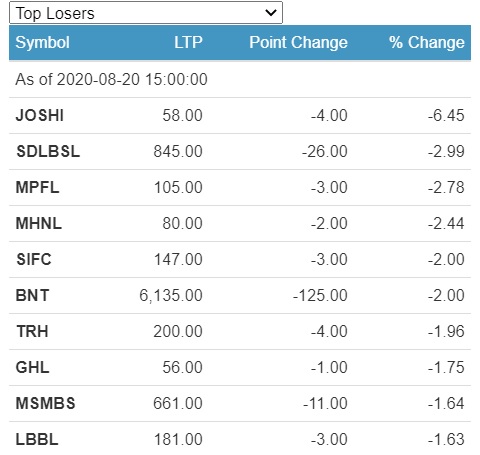480x455 pixels.
Task: Click the As of 2020-08-20 timestamp
Action: pos(111,79)
